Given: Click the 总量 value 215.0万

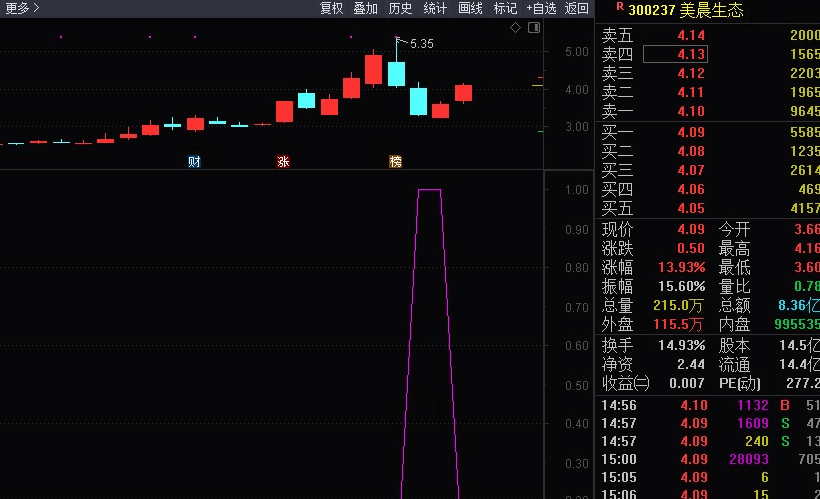Looking at the screenshot, I should coord(678,305).
